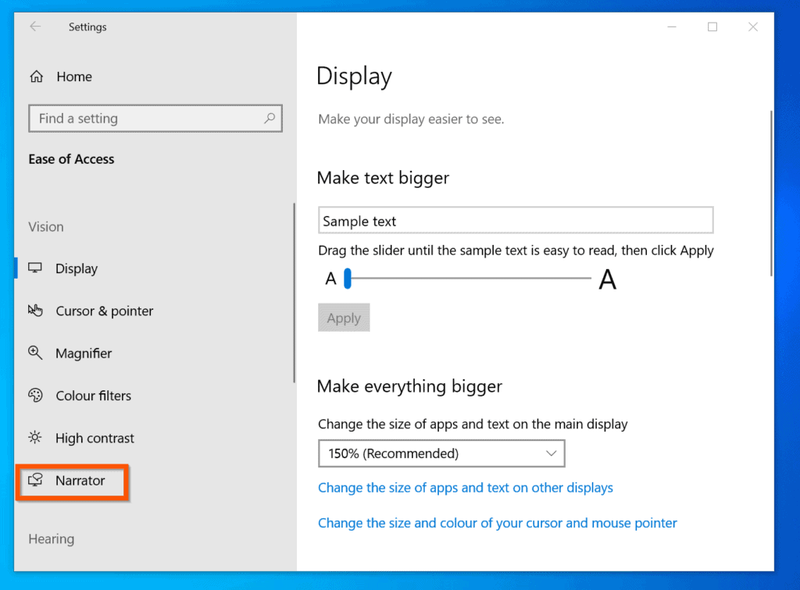Click the back arrow in Settings
The height and width of the screenshot is (590, 800).
(35, 27)
